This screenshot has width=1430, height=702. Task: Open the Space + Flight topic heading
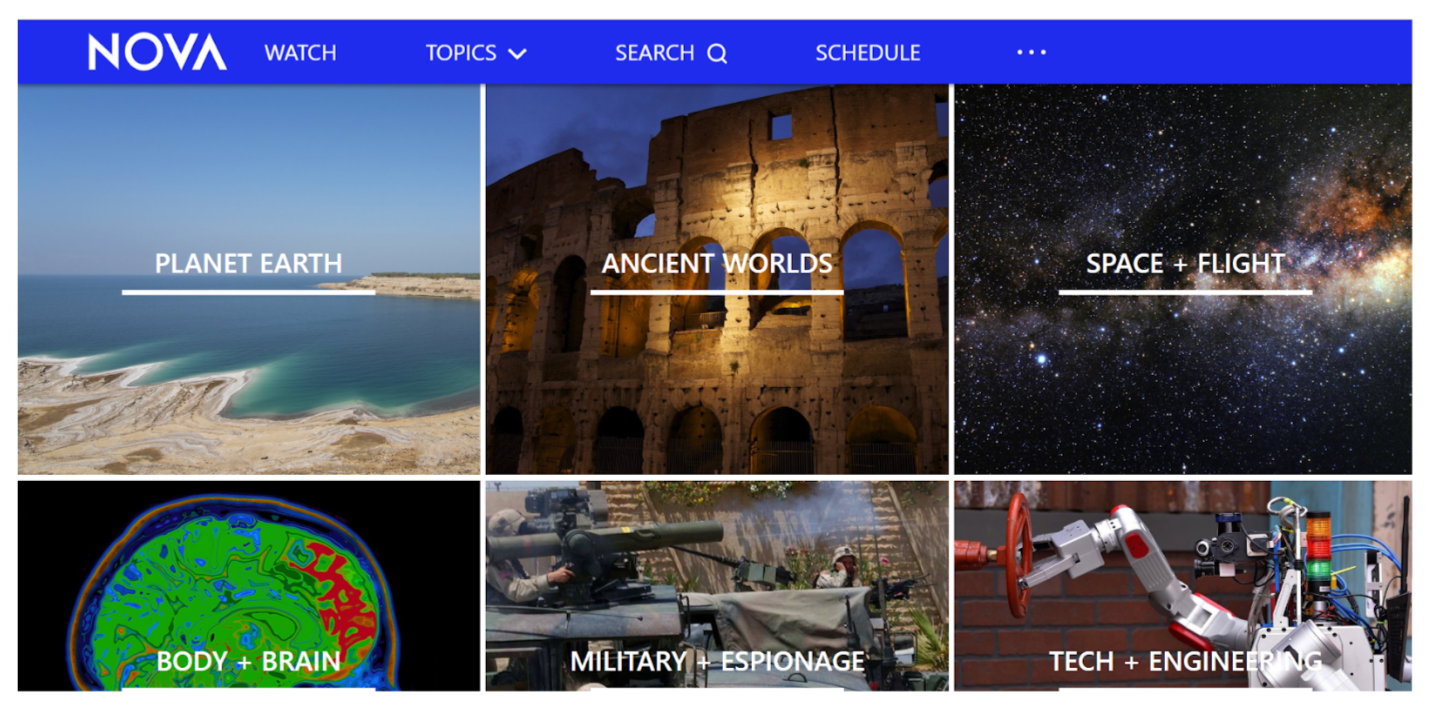(x=1185, y=264)
